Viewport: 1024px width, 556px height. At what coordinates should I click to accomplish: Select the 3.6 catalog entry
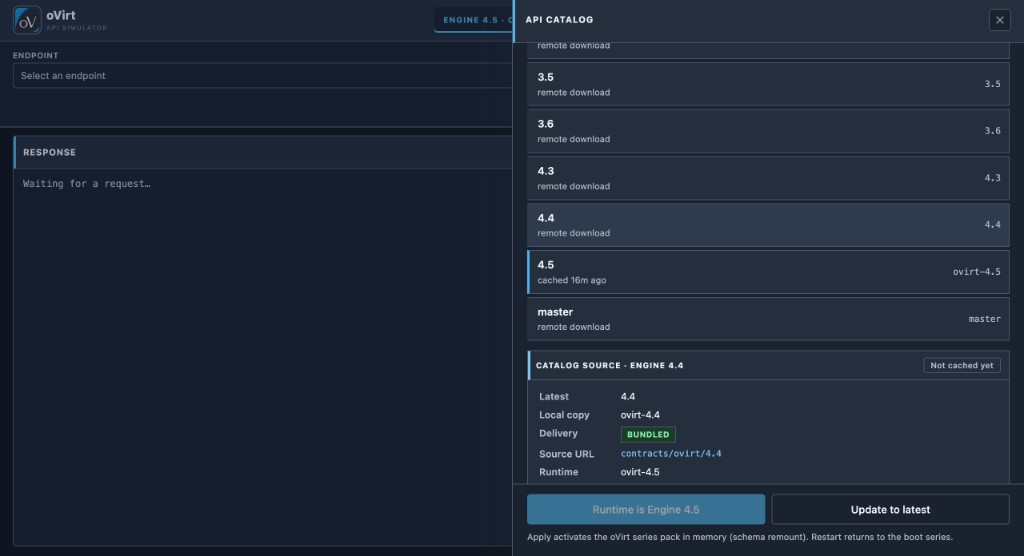[768, 131]
